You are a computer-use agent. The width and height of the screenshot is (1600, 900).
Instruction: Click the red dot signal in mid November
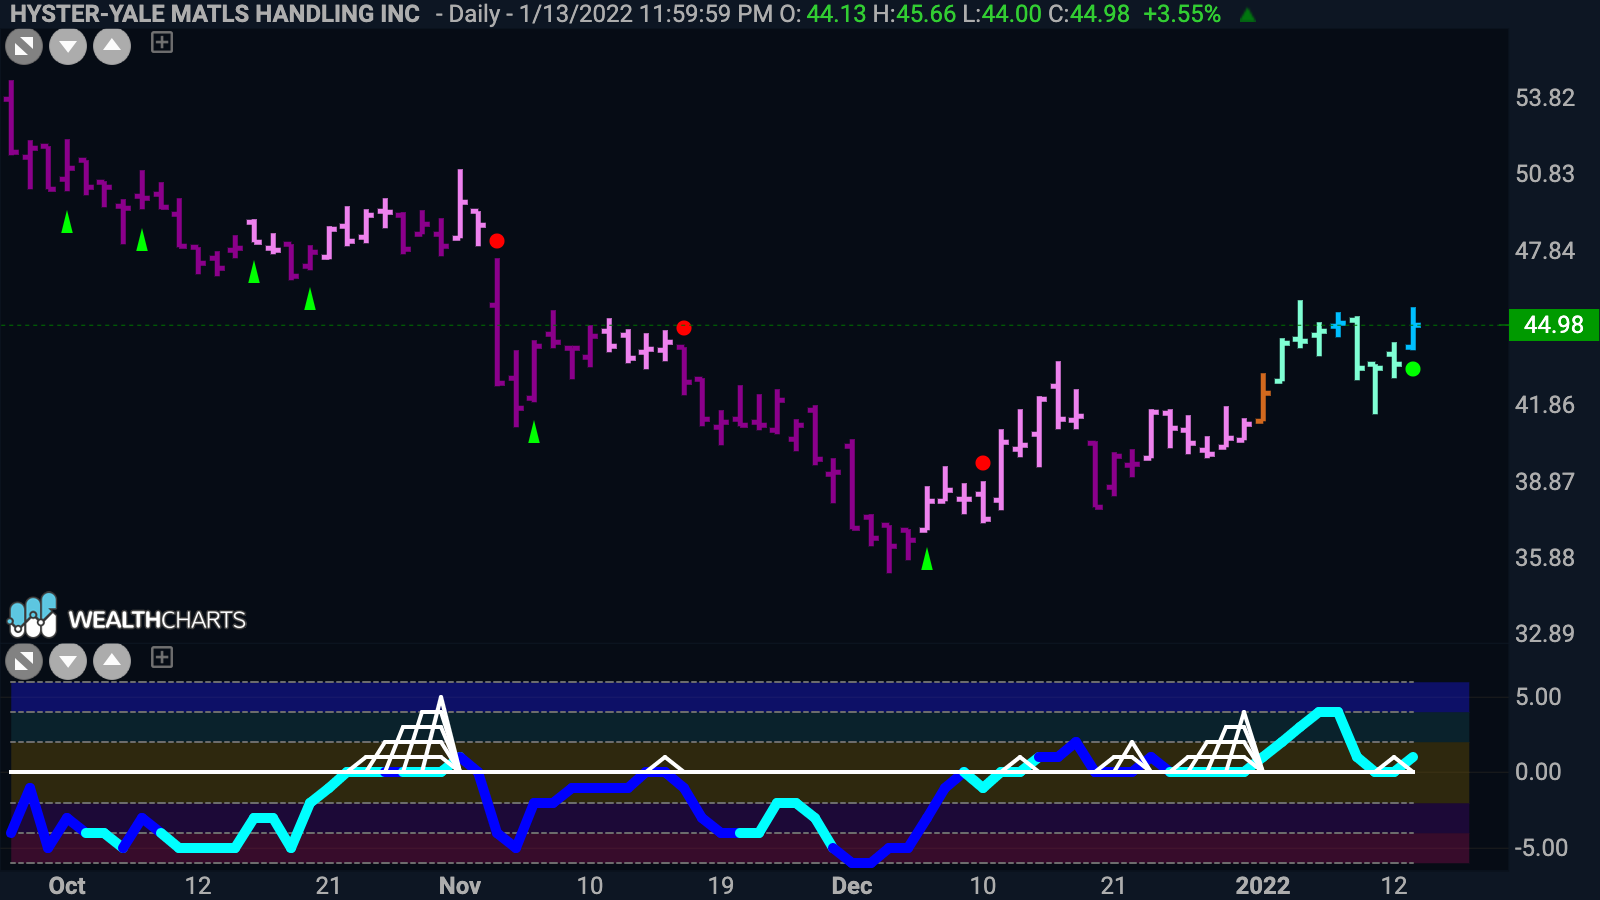point(684,328)
